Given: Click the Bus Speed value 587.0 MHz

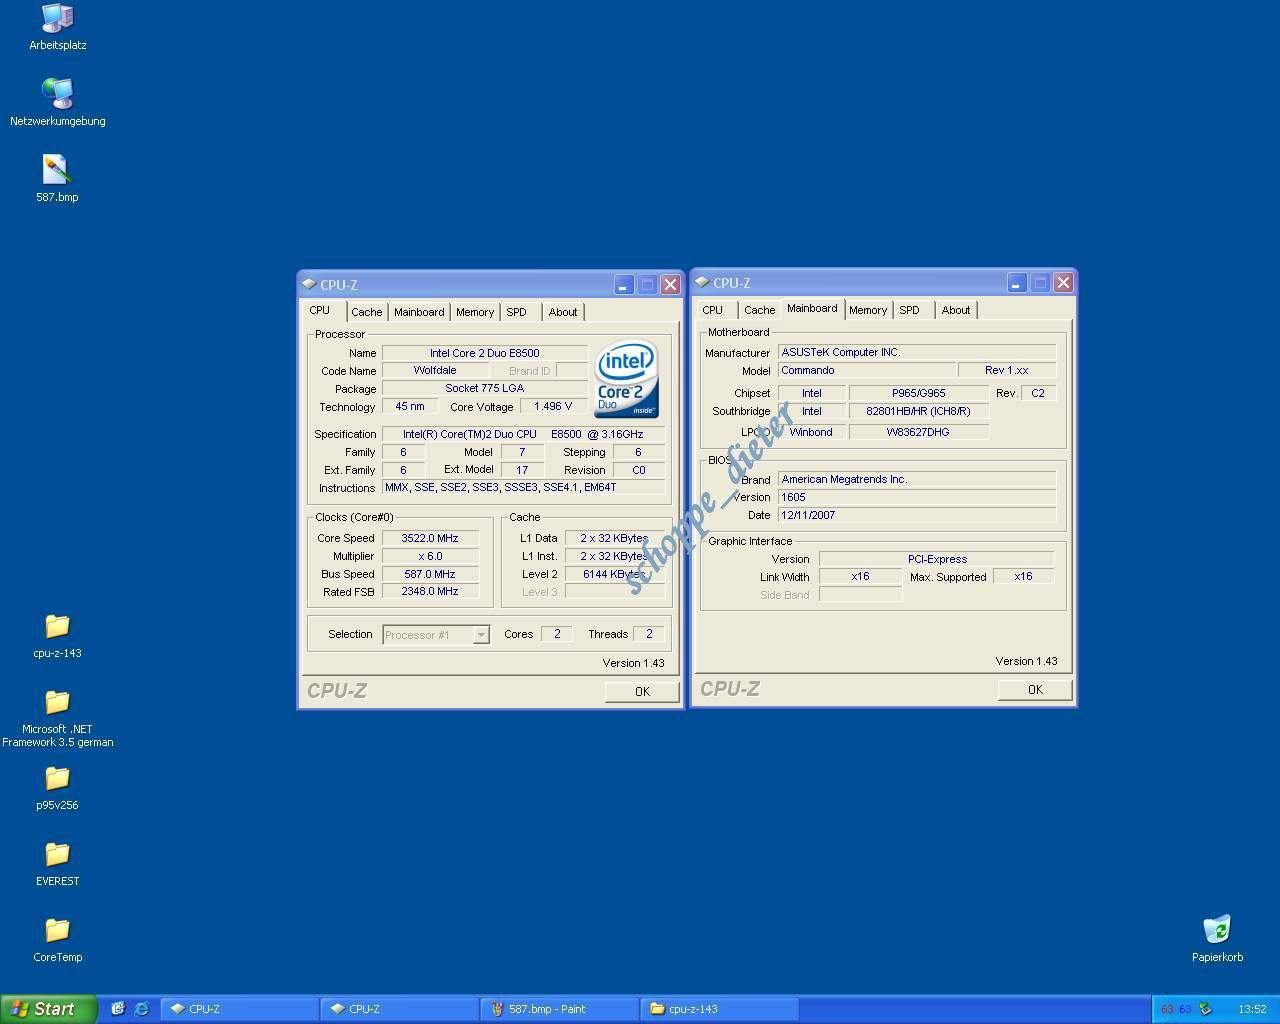Looking at the screenshot, I should coord(430,574).
